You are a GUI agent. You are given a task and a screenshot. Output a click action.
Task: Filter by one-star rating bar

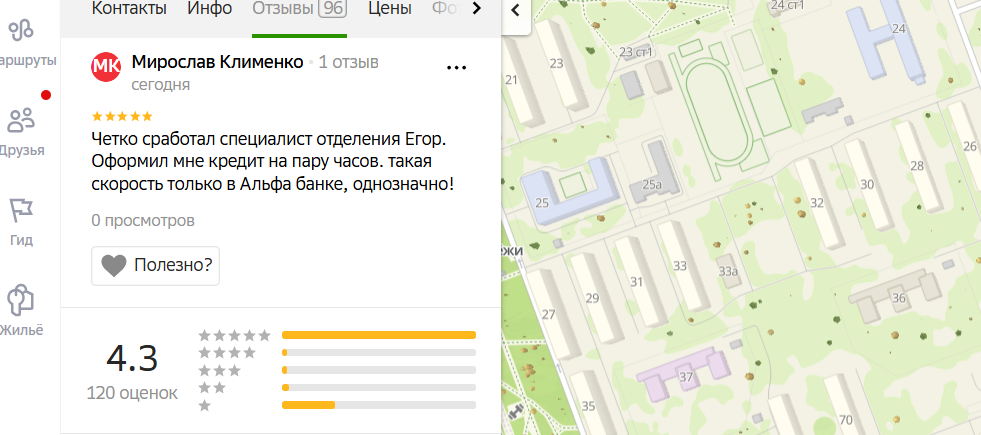point(379,405)
